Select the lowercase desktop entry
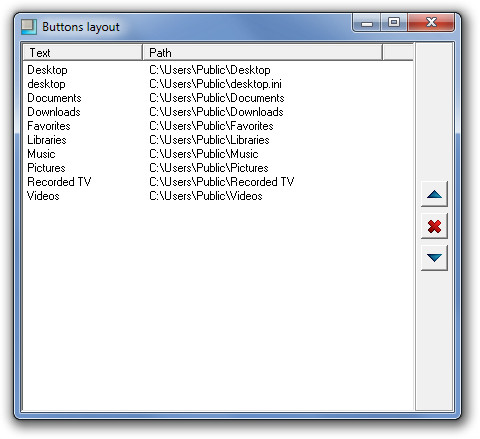The height and width of the screenshot is (439, 480). (x=46, y=84)
